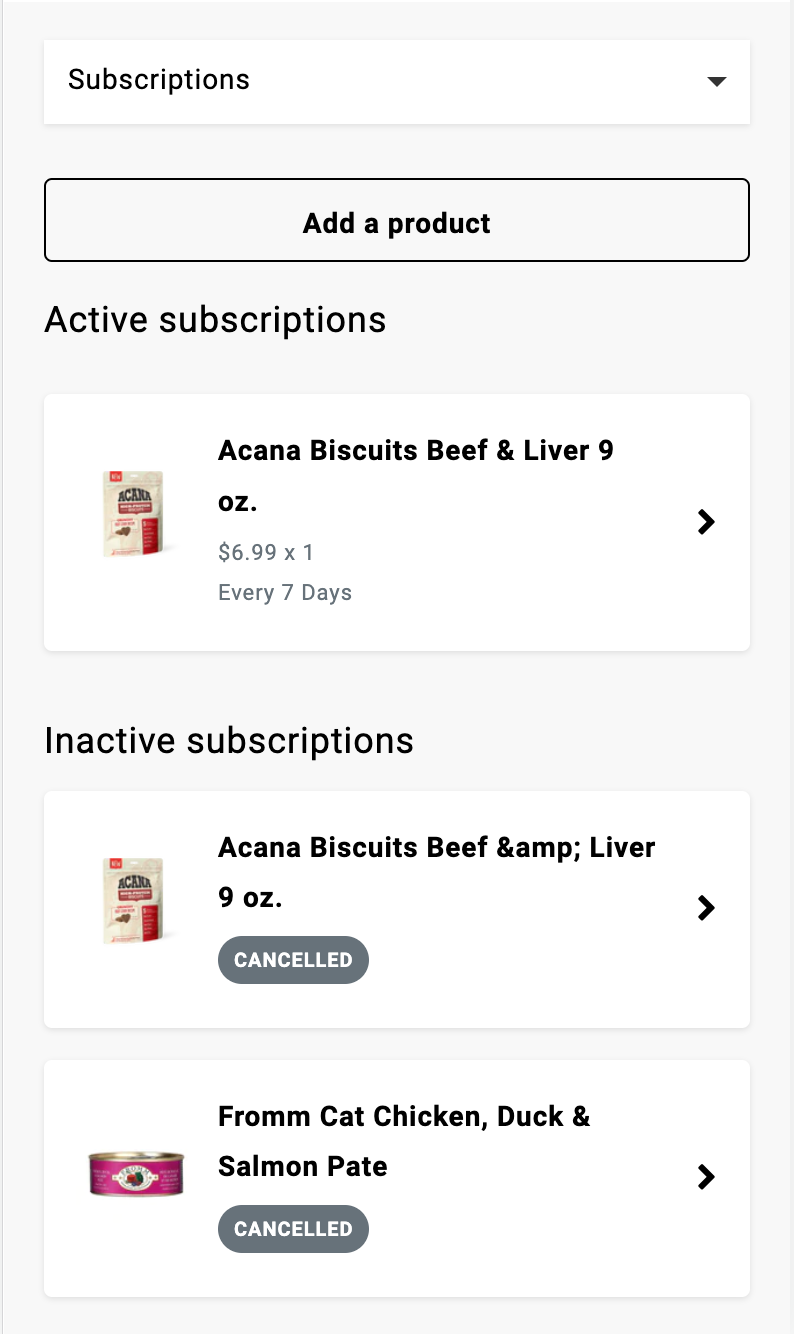Expand cancelled Acana Biscuits chevron arrow

pyautogui.click(x=706, y=908)
